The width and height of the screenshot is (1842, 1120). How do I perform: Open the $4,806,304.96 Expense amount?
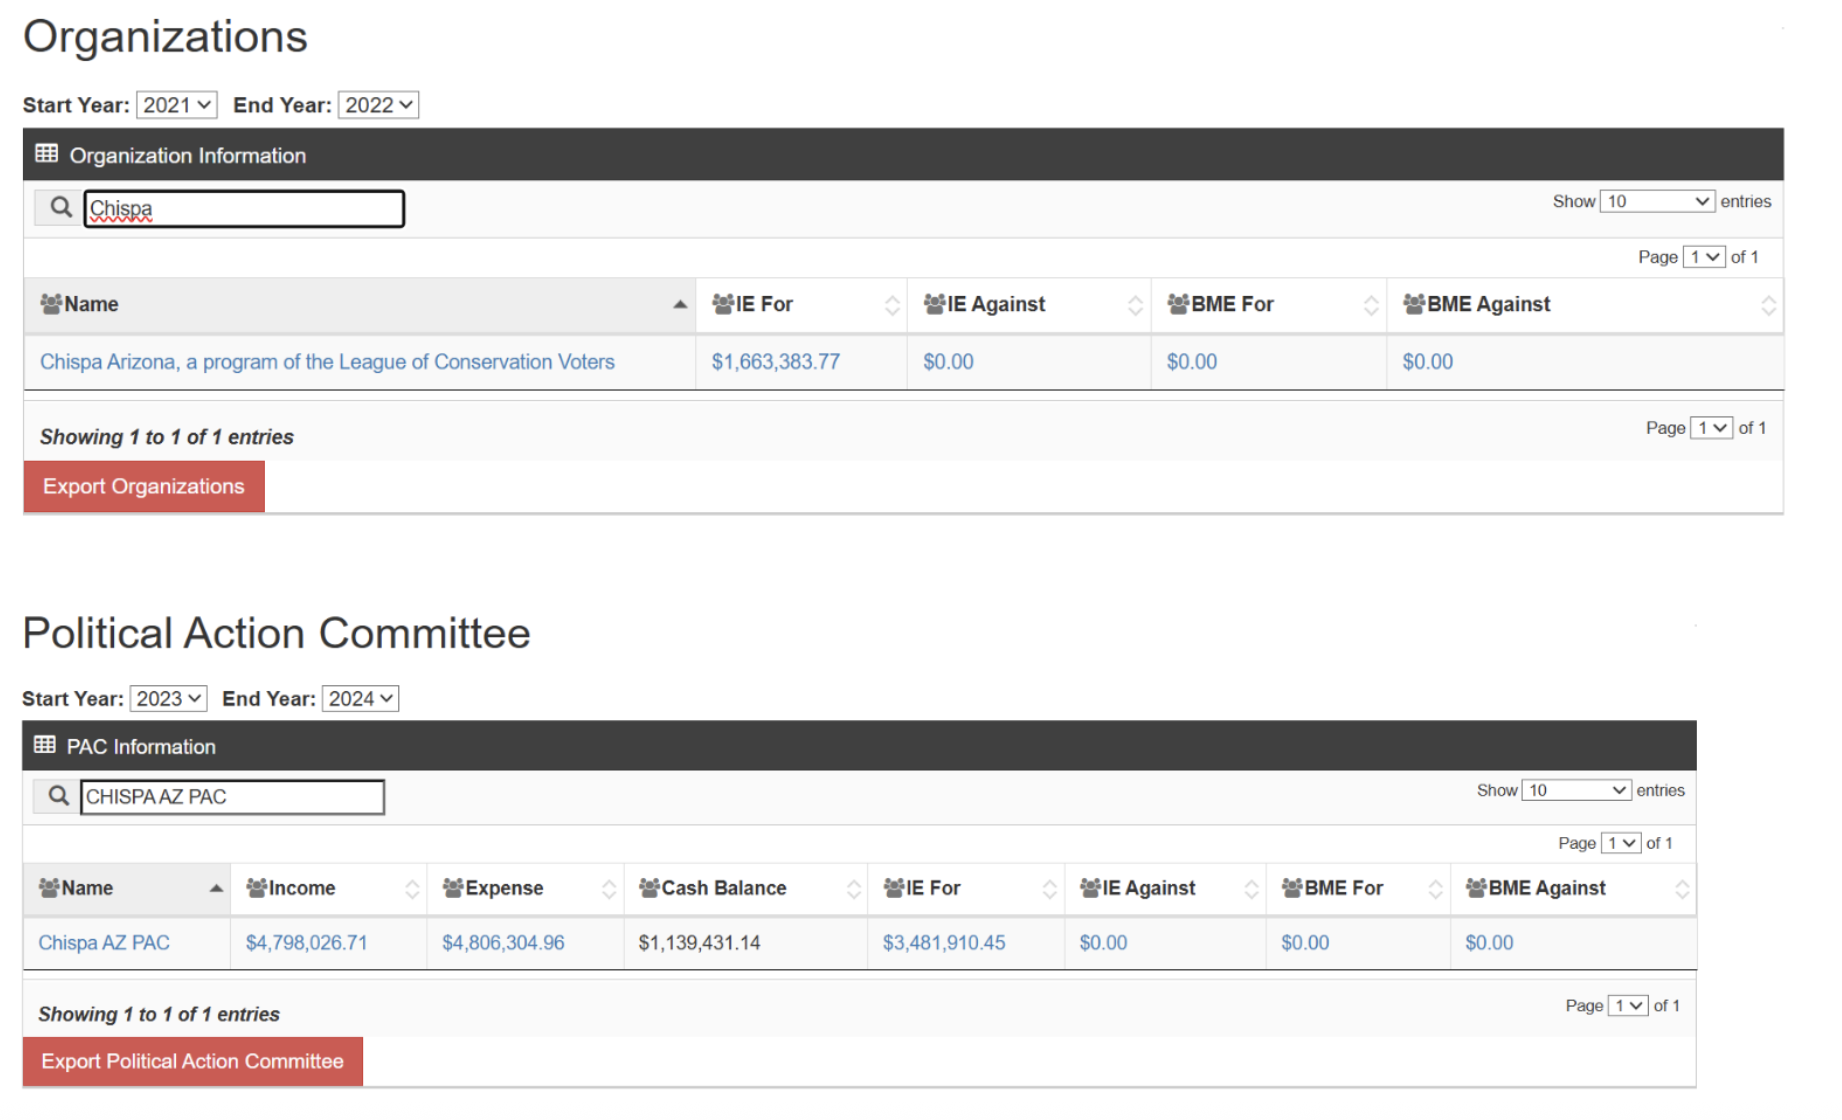[503, 943]
